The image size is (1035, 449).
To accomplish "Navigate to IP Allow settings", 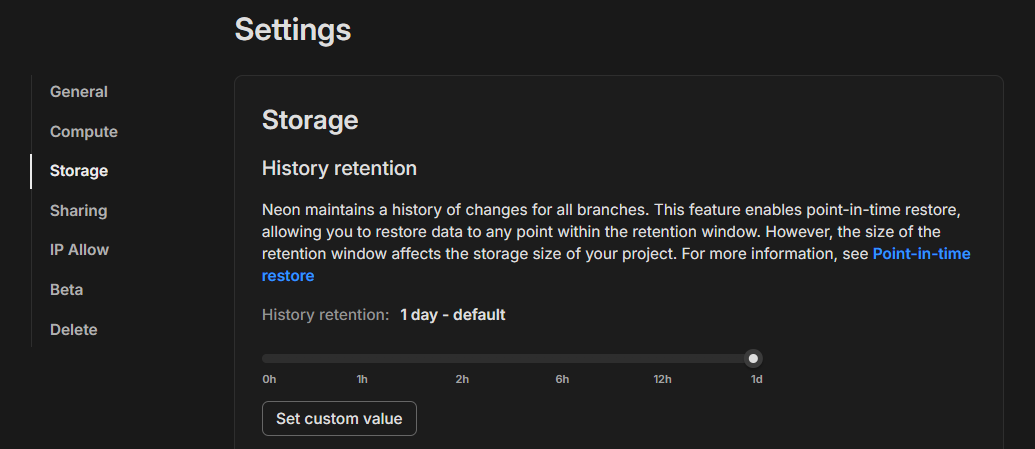I will [79, 250].
